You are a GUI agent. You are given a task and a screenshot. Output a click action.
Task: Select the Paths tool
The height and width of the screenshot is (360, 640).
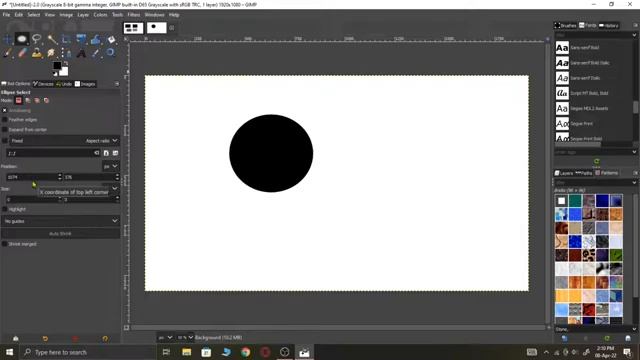pyautogui.click(x=67, y=53)
